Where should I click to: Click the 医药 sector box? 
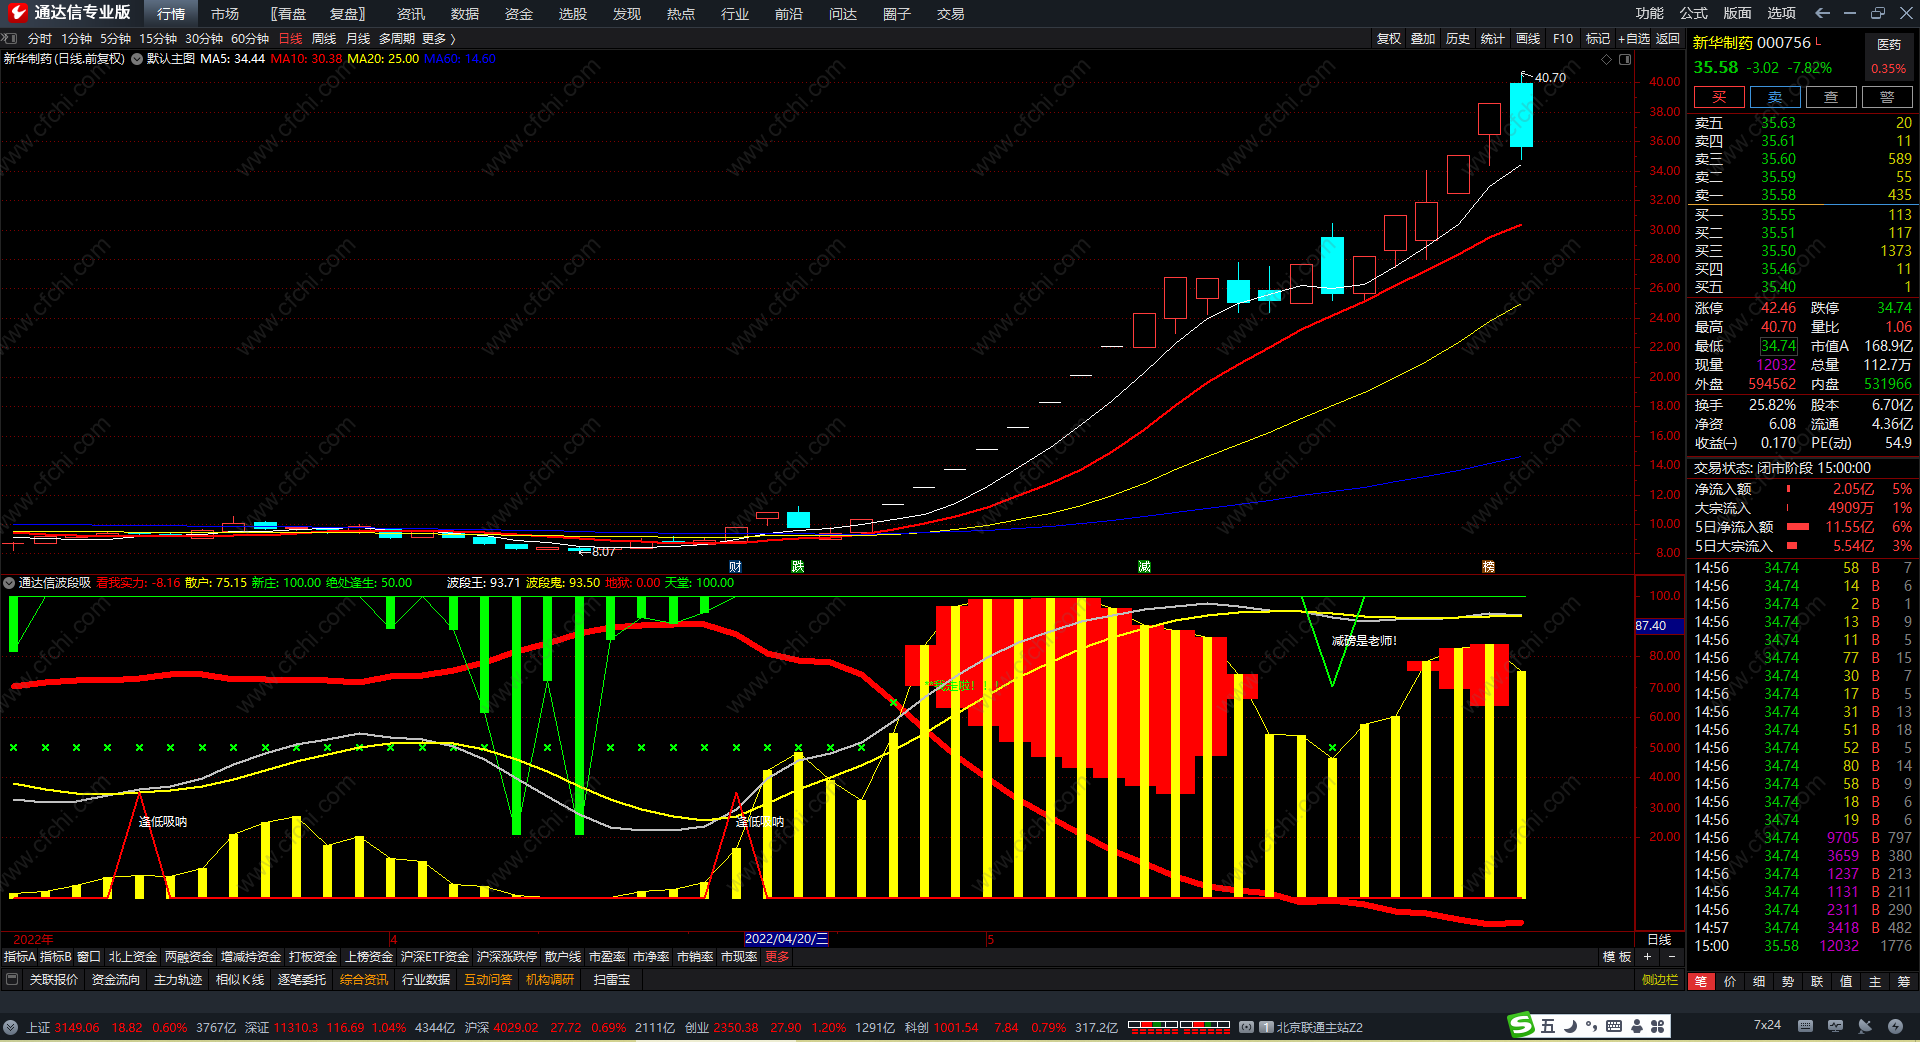pos(1889,56)
